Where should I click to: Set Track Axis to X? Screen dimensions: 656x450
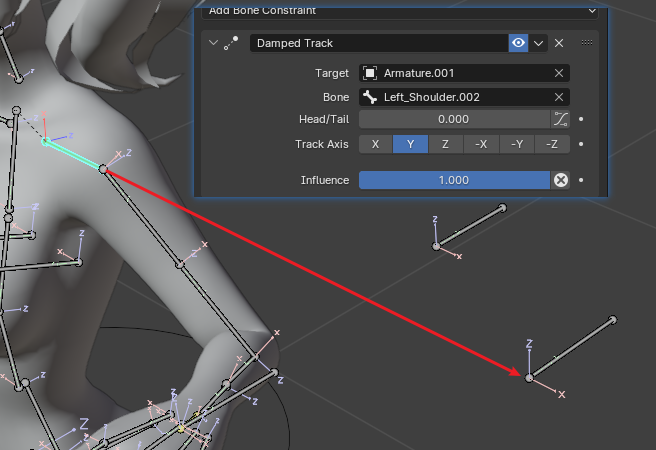(375, 144)
